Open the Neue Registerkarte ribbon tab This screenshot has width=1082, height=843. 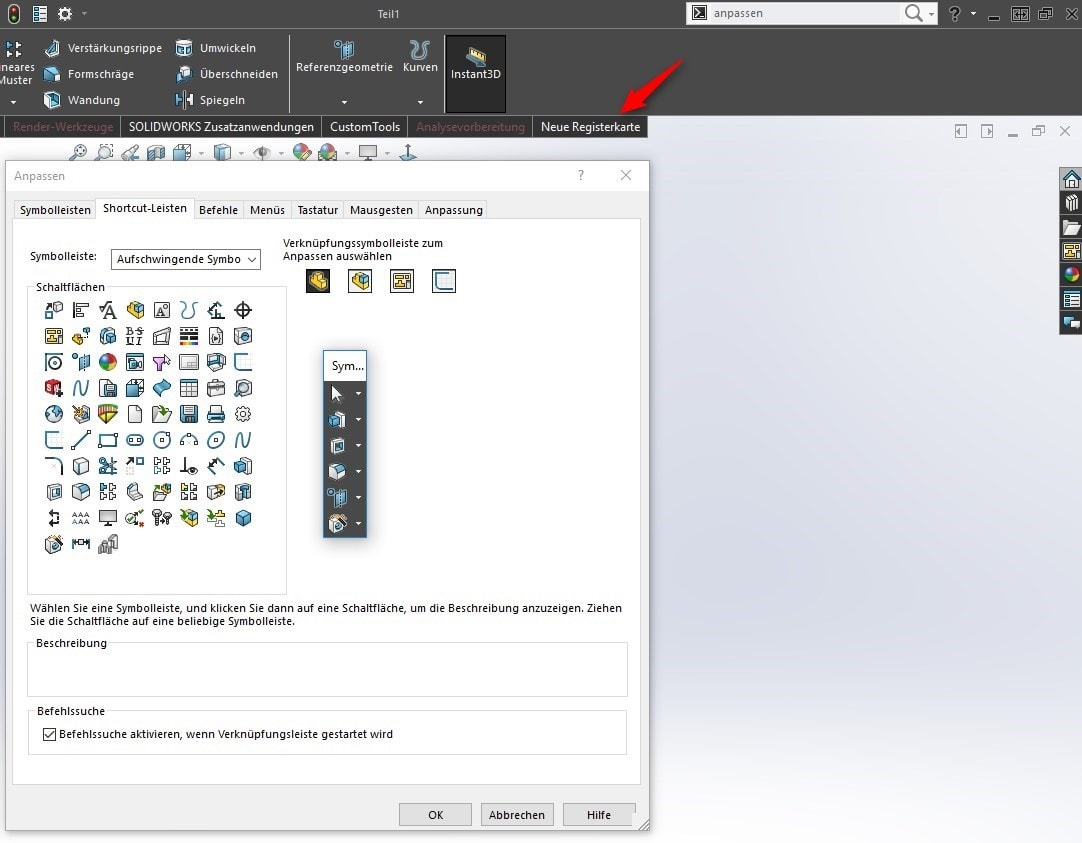[x=590, y=127]
